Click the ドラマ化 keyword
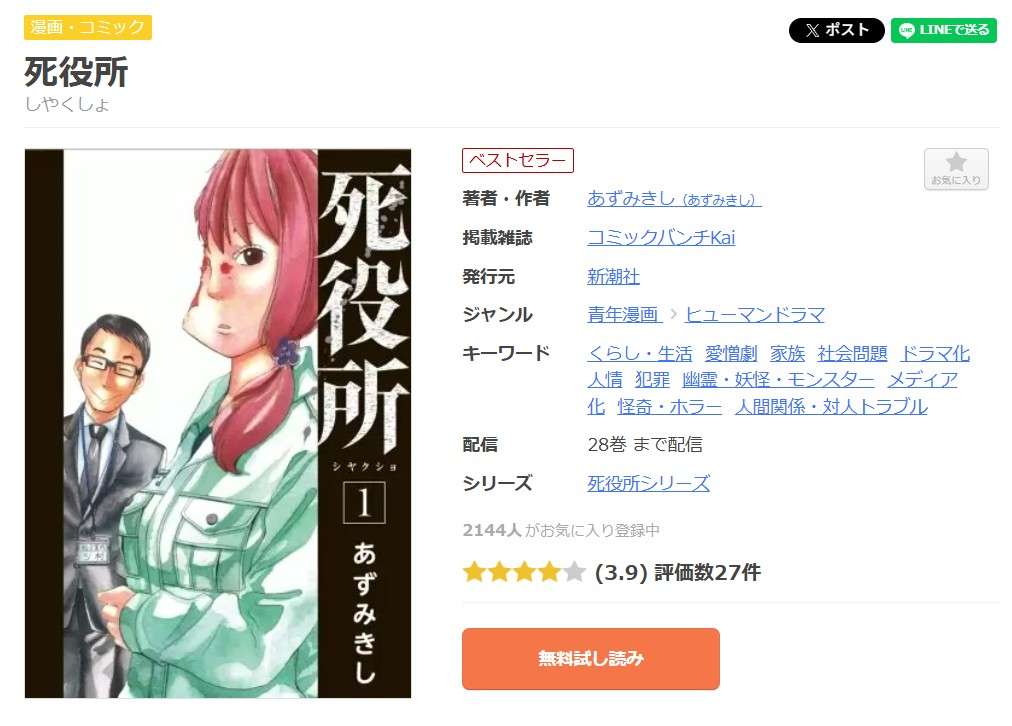 pos(935,354)
